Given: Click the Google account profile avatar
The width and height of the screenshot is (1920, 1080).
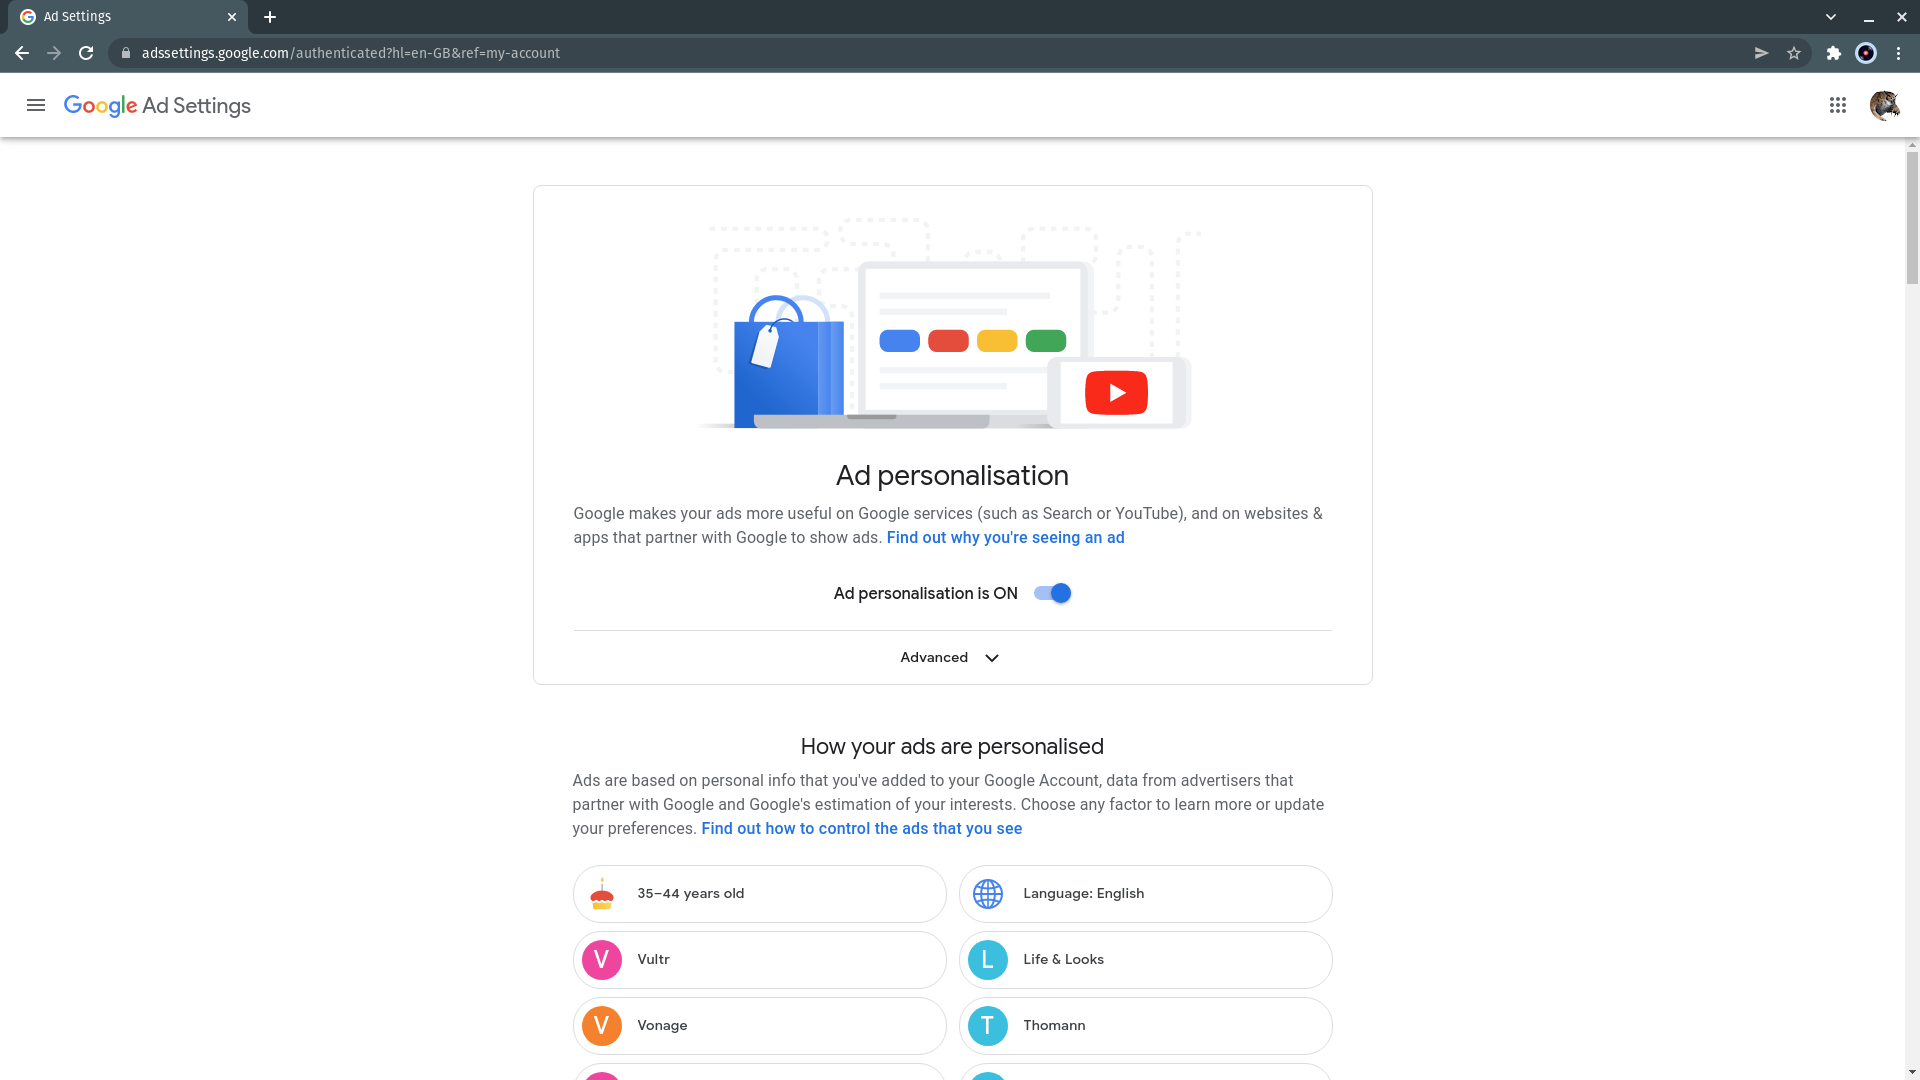Looking at the screenshot, I should [1884, 105].
